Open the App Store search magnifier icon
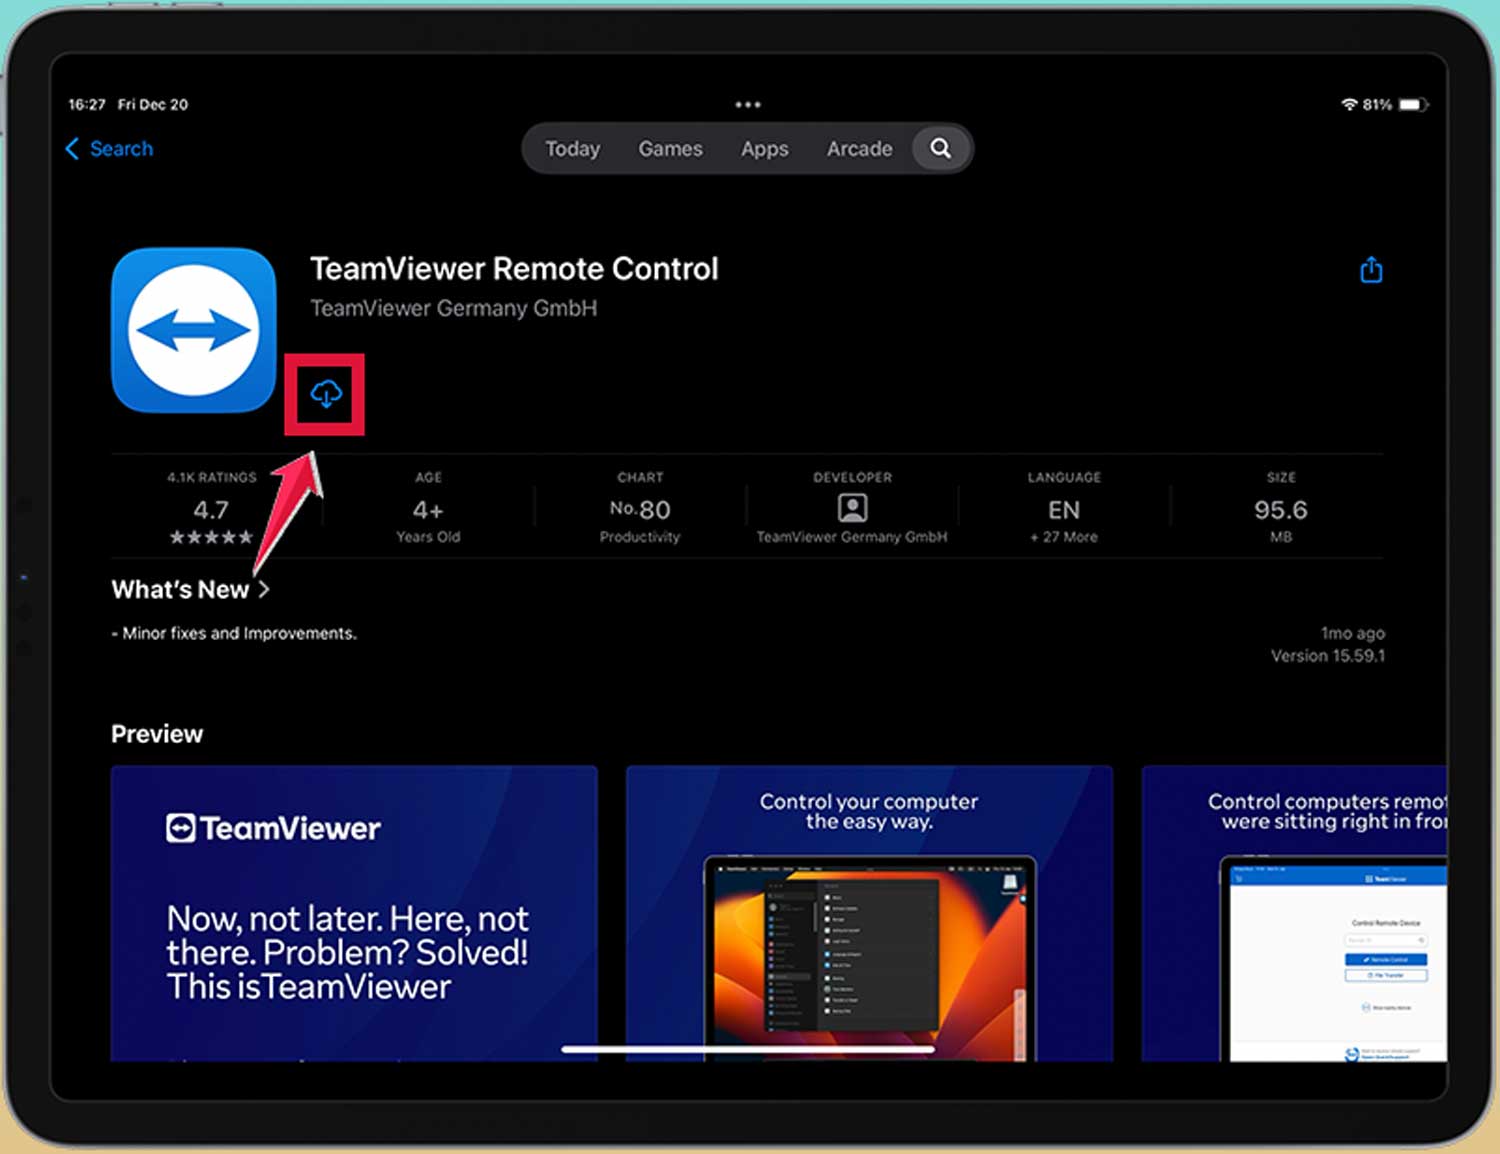 pos(939,148)
